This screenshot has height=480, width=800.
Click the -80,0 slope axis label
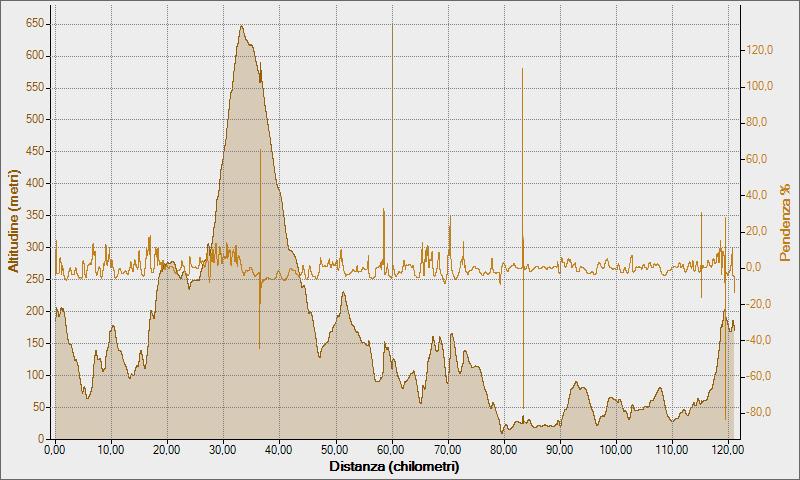pyautogui.click(x=759, y=412)
